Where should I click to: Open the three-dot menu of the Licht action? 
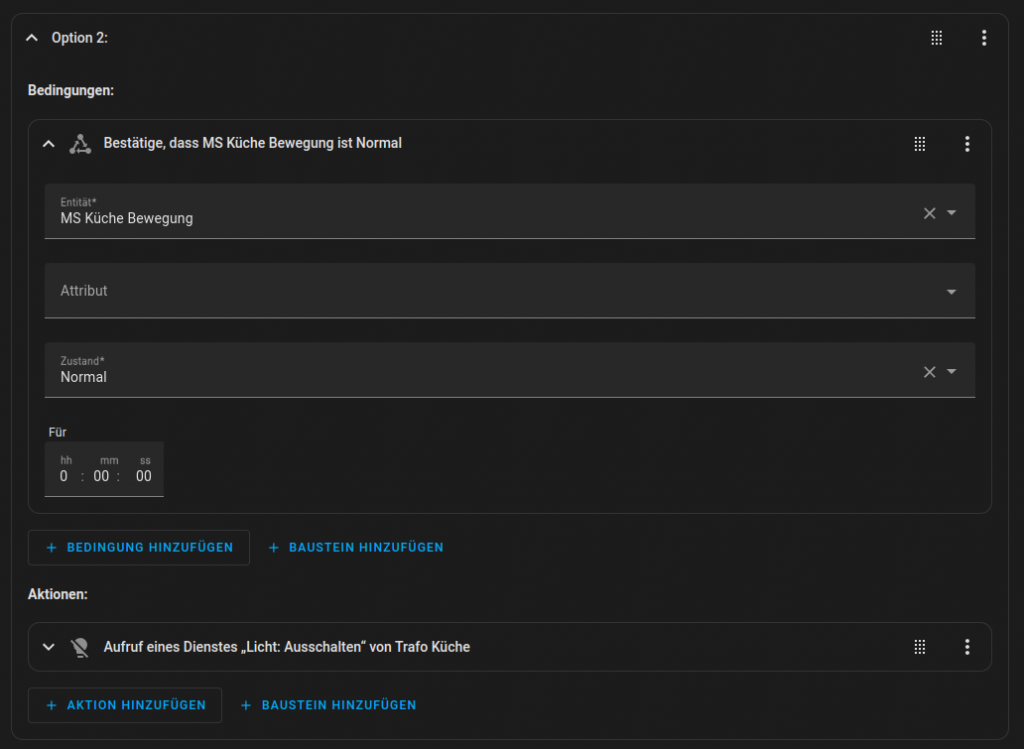point(967,647)
